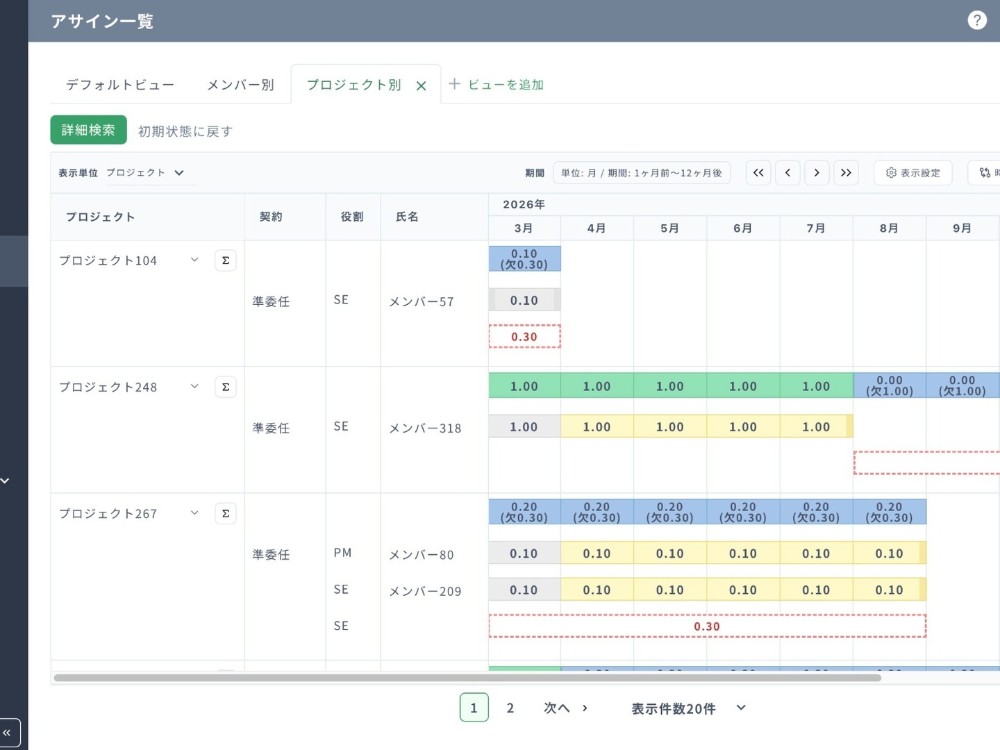Open the 期間 unit and range selector
The height and width of the screenshot is (750, 1000).
[642, 173]
